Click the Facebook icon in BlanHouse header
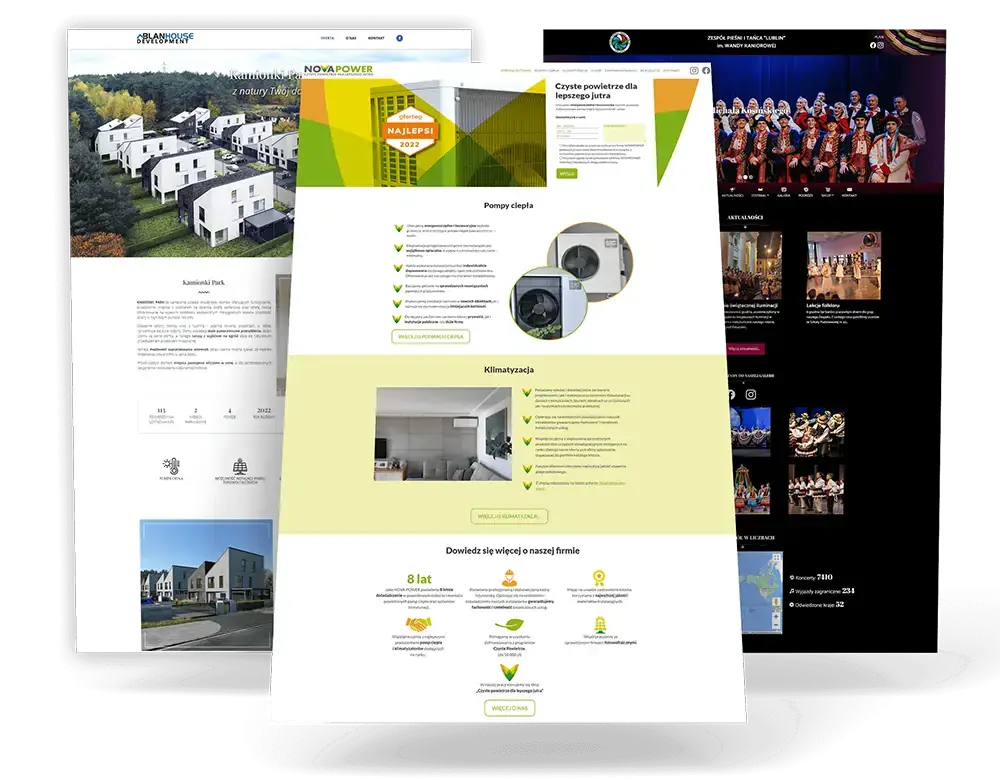This screenshot has width=1000, height=780. [400, 38]
